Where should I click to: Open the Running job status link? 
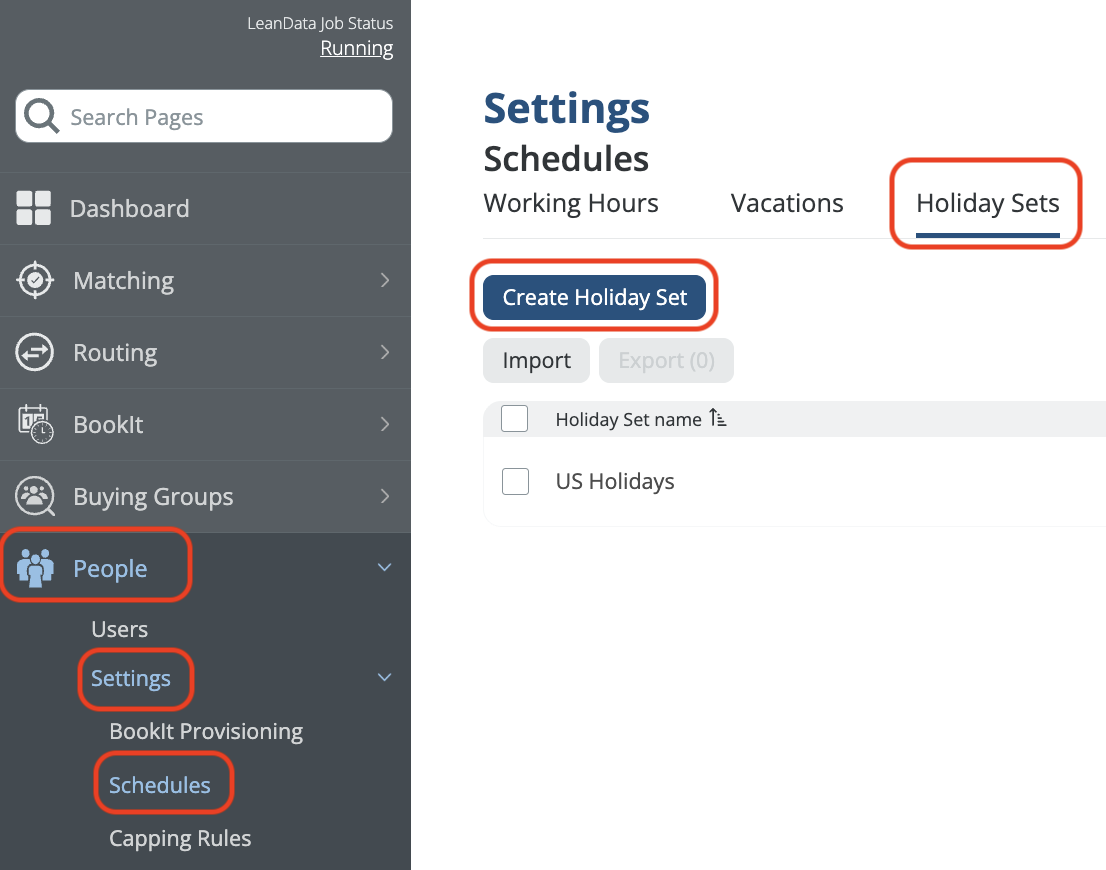pos(356,48)
